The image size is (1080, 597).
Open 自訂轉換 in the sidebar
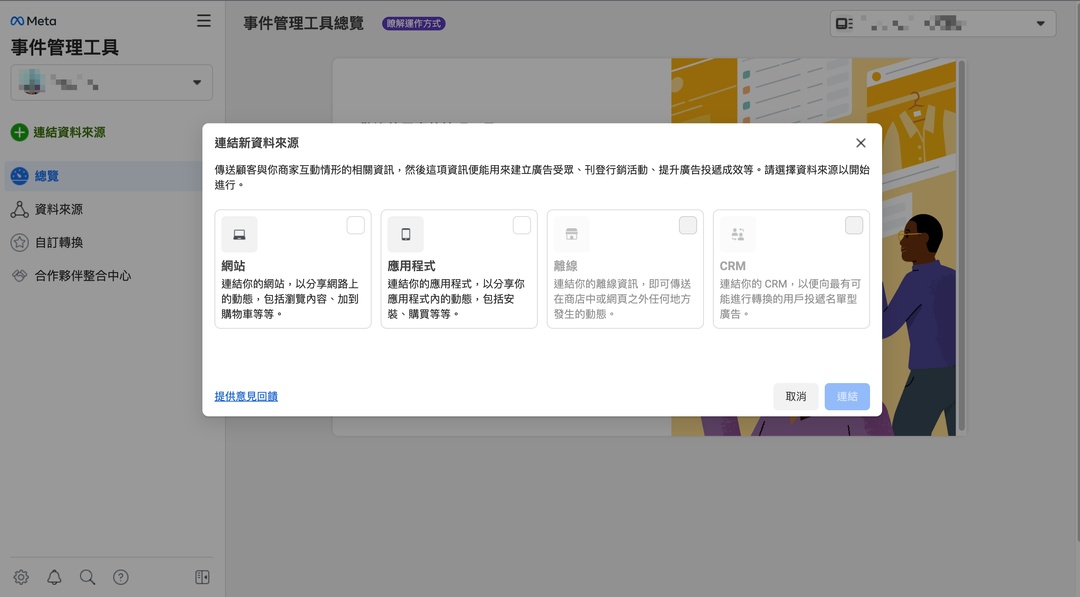(x=59, y=242)
